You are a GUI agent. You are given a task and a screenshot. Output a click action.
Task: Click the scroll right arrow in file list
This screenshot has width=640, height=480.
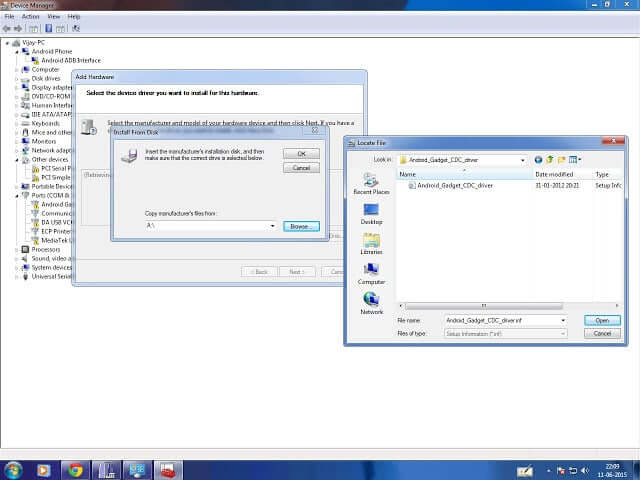click(617, 306)
